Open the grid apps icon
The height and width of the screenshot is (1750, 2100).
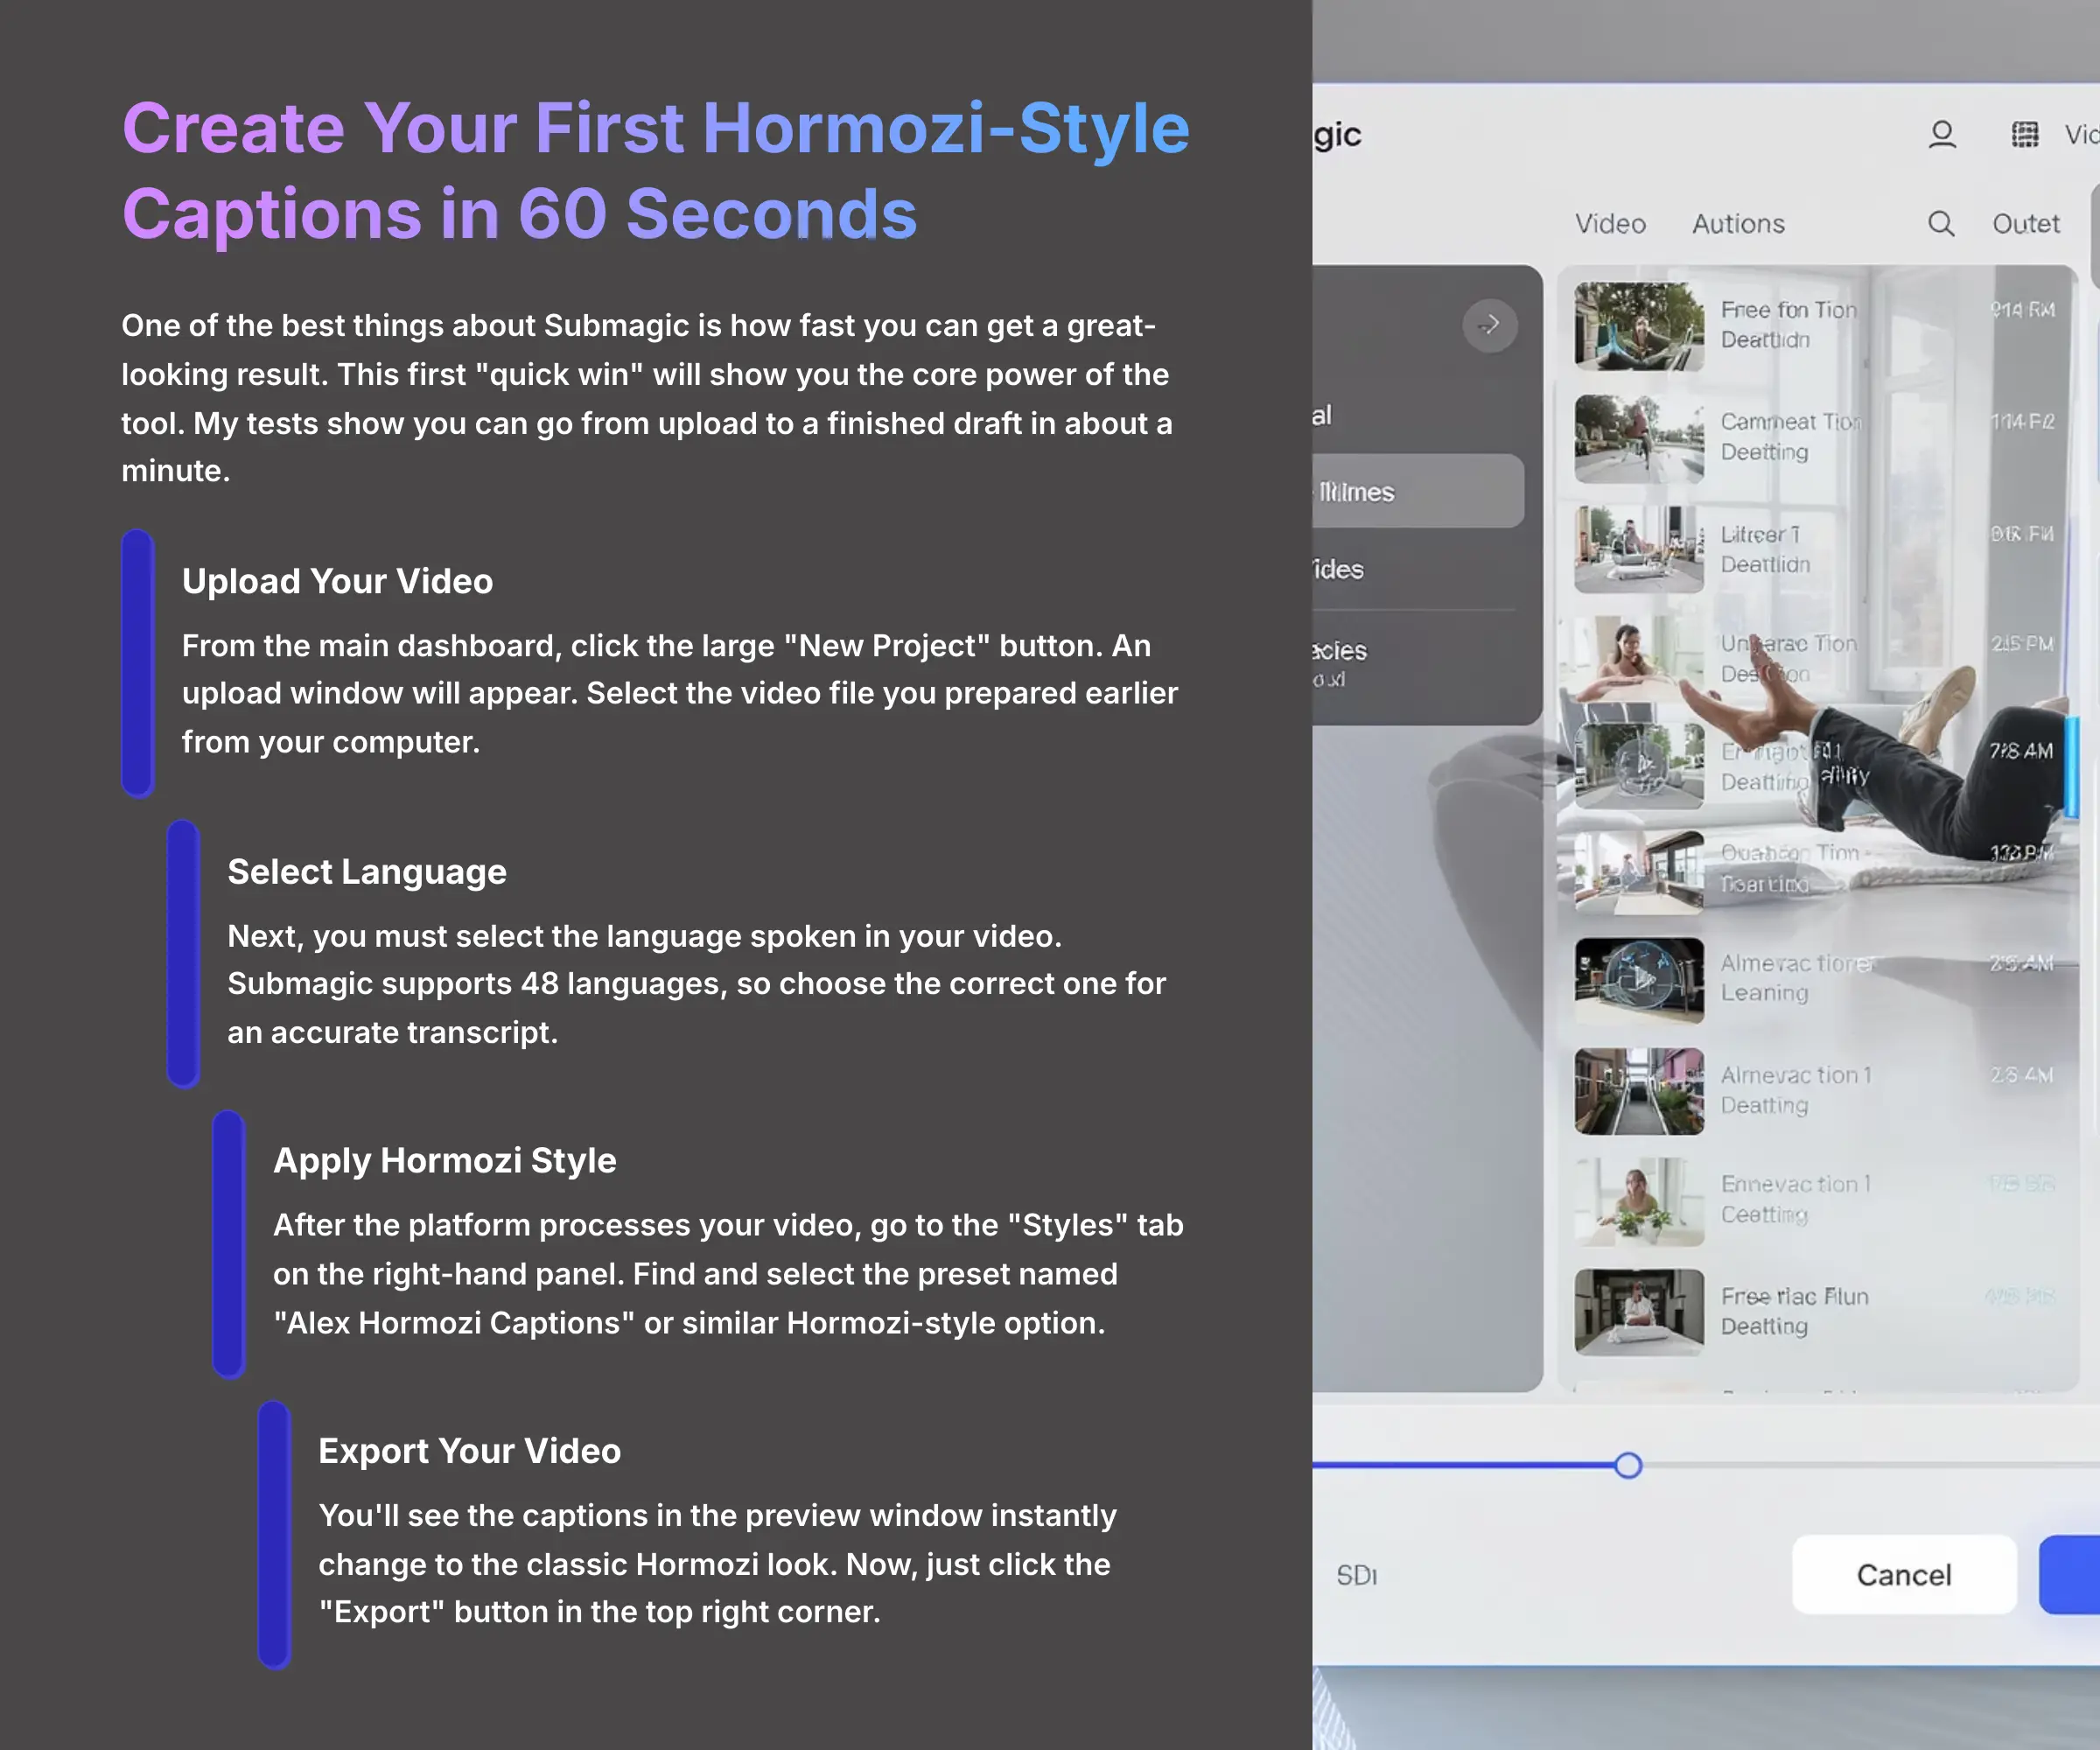tap(2025, 134)
